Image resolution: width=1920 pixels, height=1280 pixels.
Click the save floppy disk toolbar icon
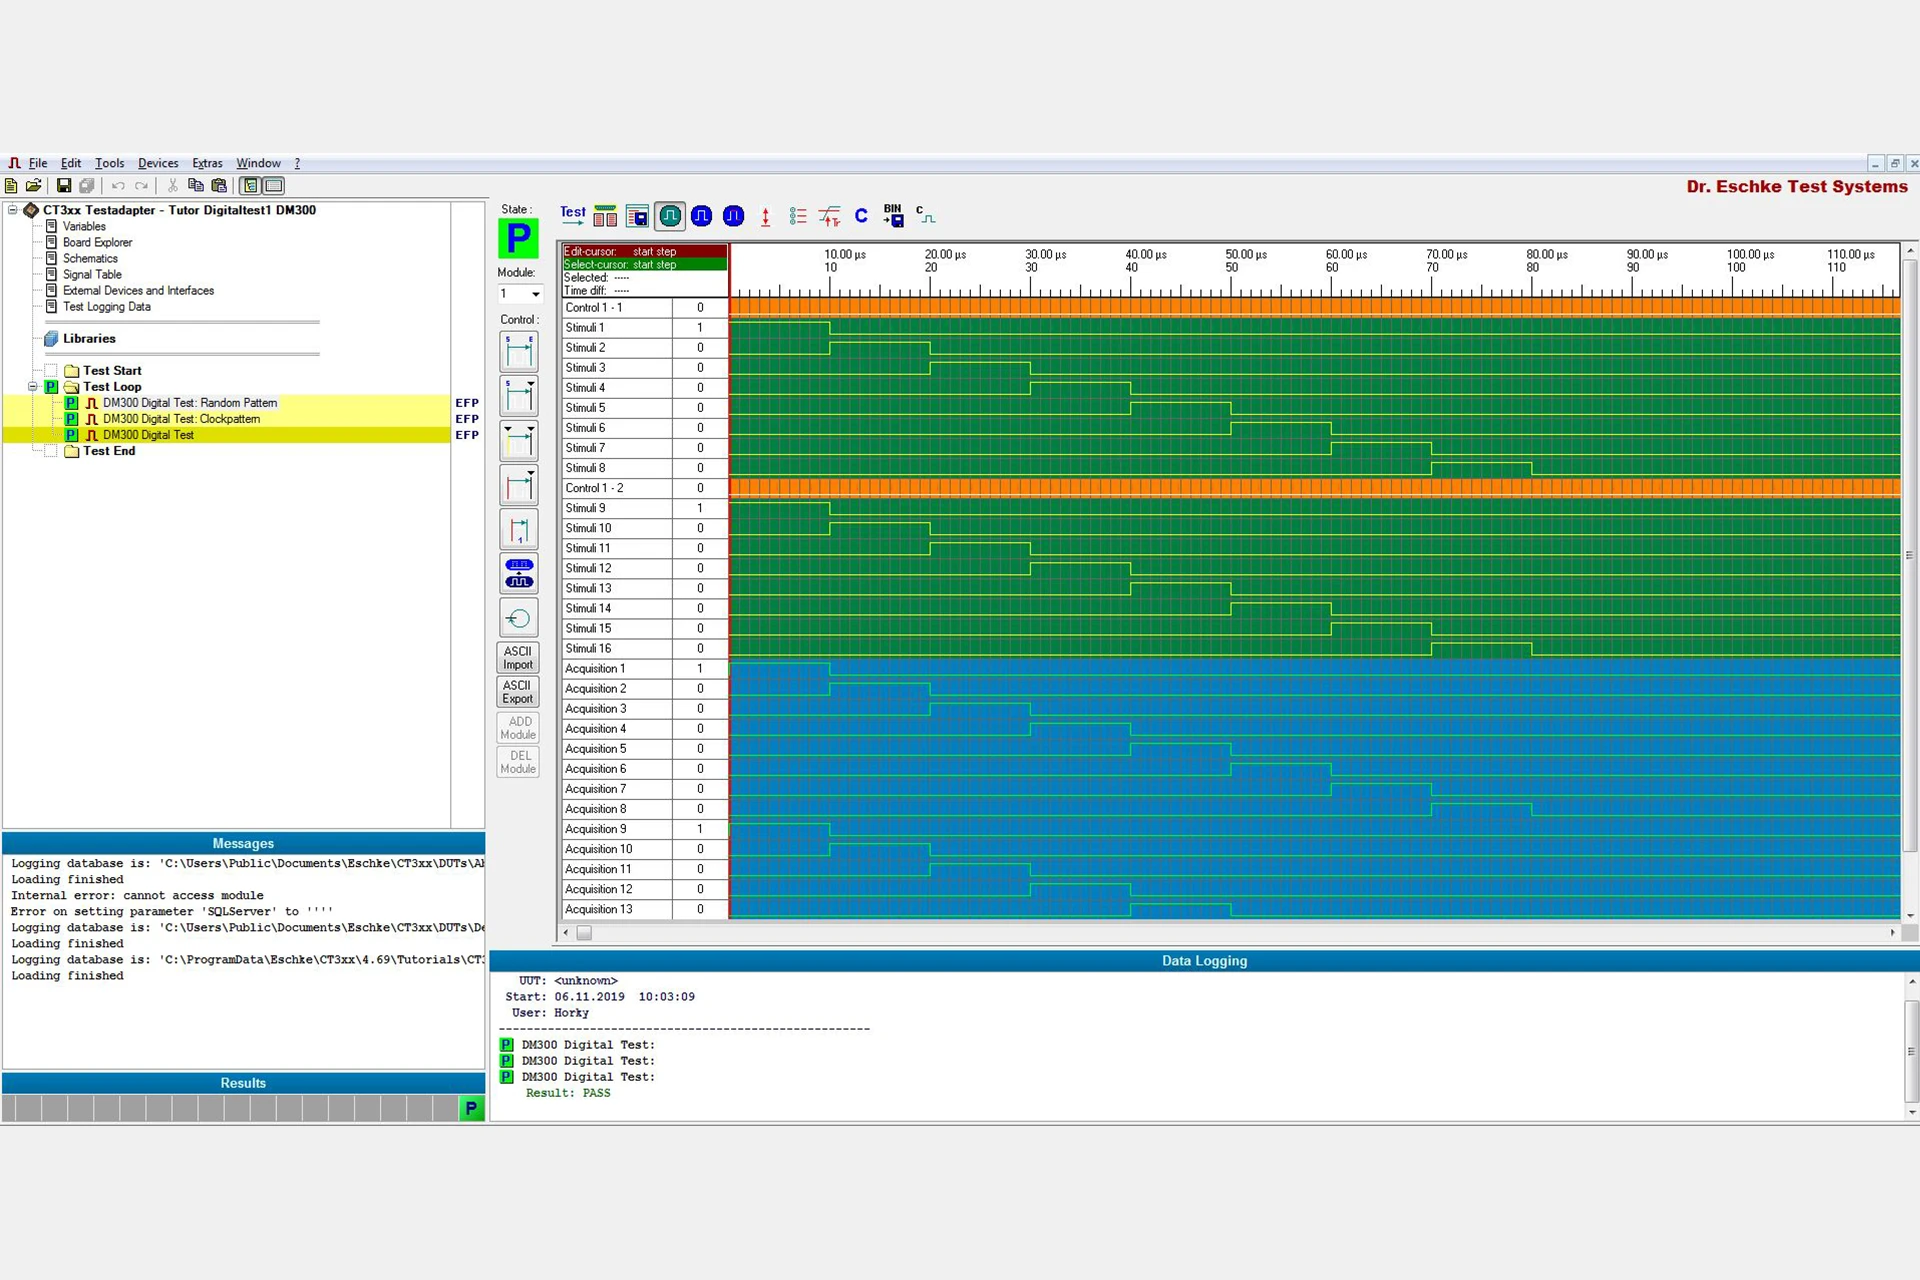(64, 186)
